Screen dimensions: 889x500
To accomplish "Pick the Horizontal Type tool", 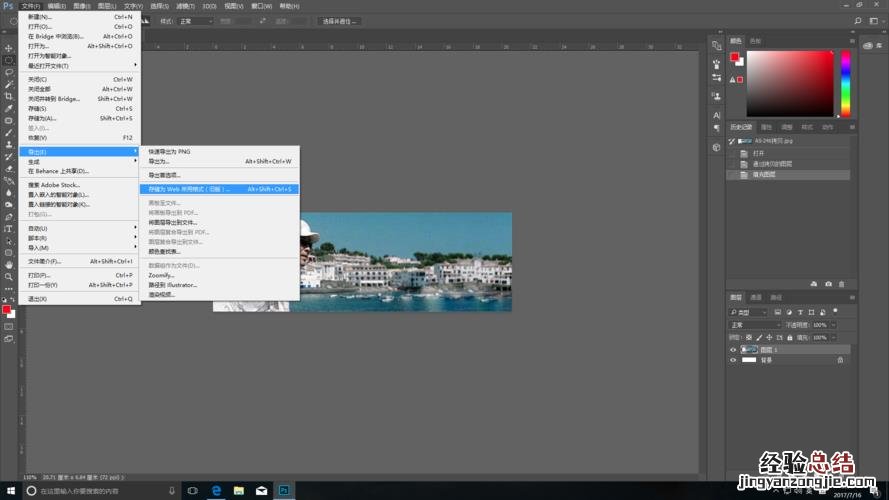I will pos(8,228).
